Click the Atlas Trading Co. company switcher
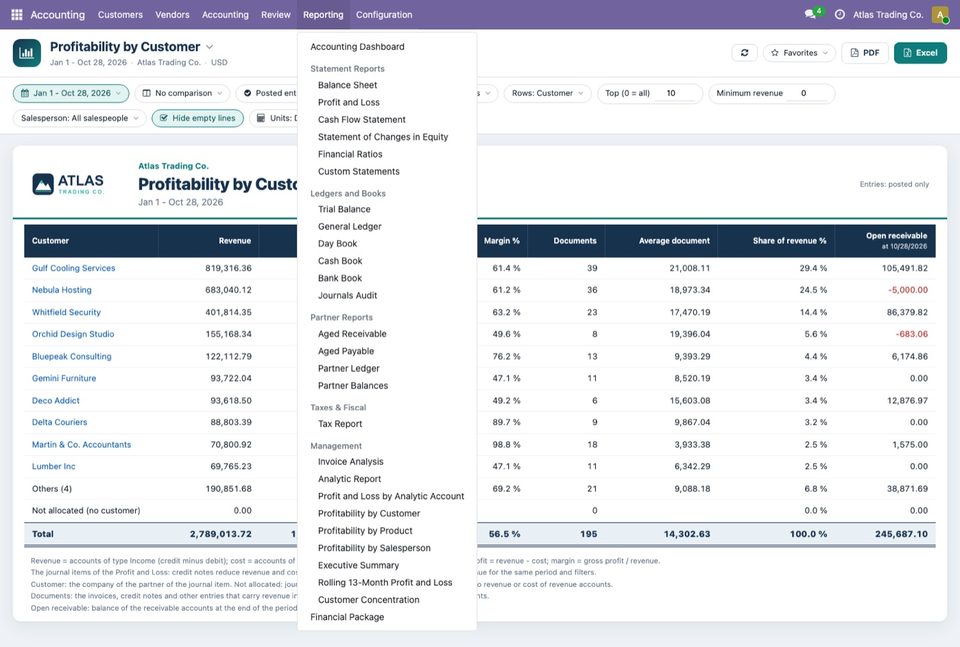This screenshot has height=647, width=960. point(888,15)
